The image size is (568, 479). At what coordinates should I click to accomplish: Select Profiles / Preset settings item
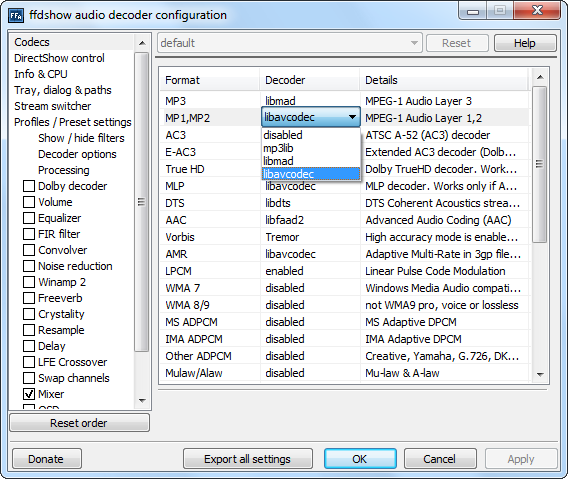(x=72, y=122)
